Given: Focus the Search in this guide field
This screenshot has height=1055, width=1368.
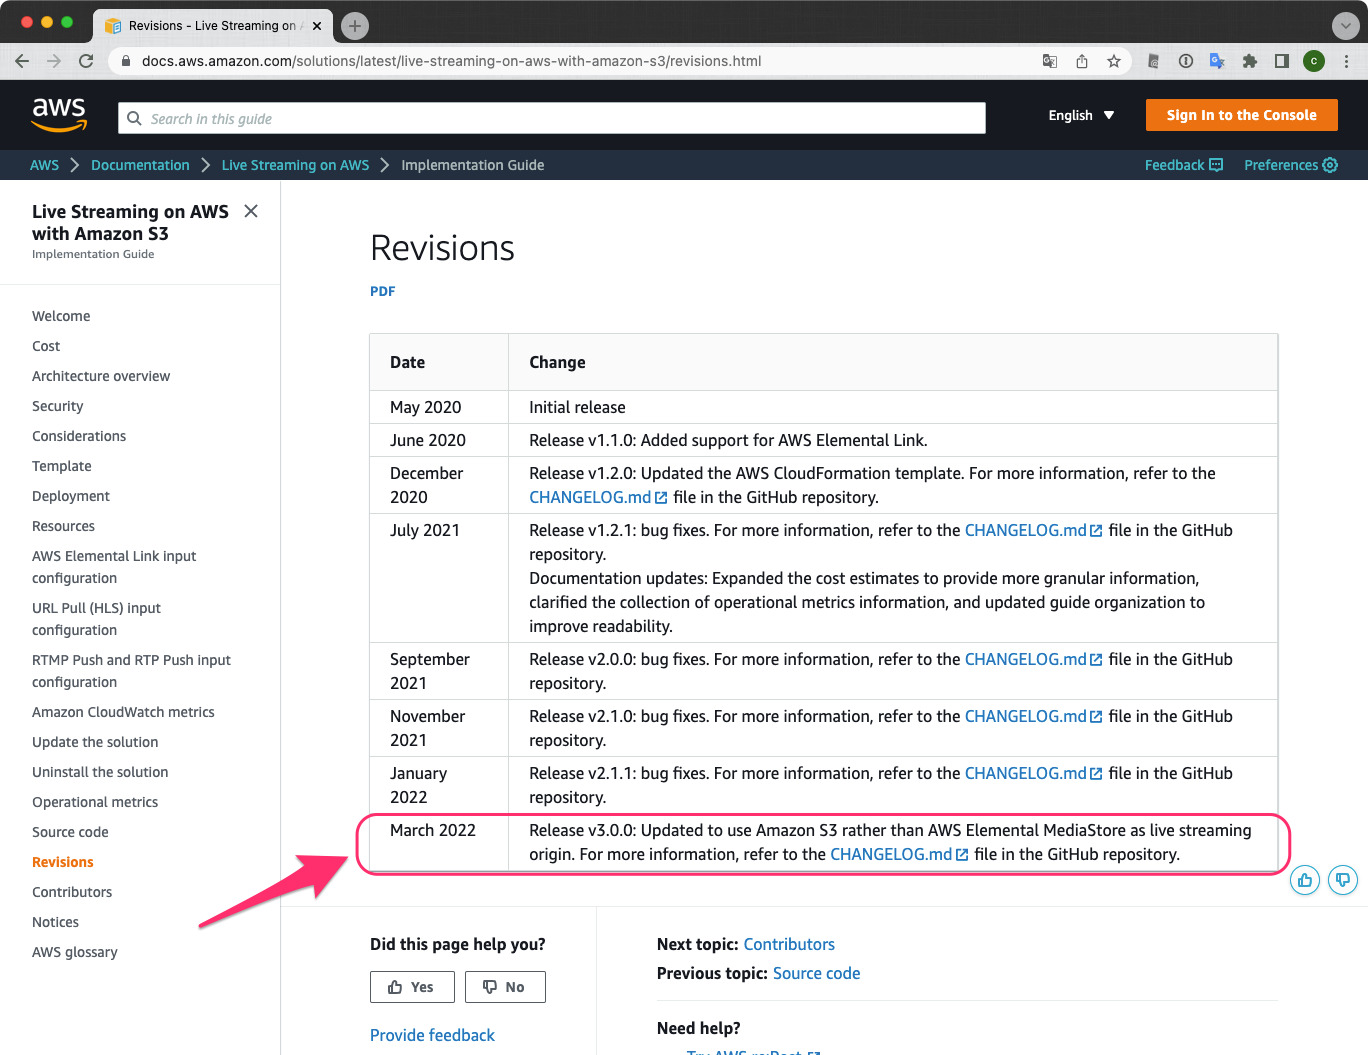Looking at the screenshot, I should click(552, 118).
